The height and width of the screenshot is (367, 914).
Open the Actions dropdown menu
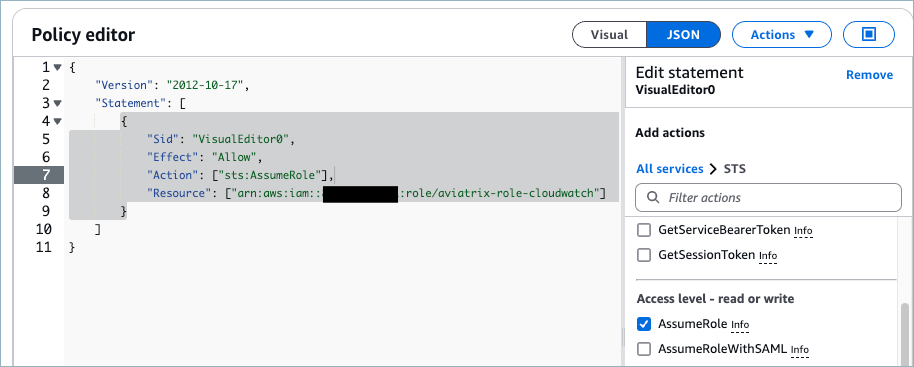[782, 35]
